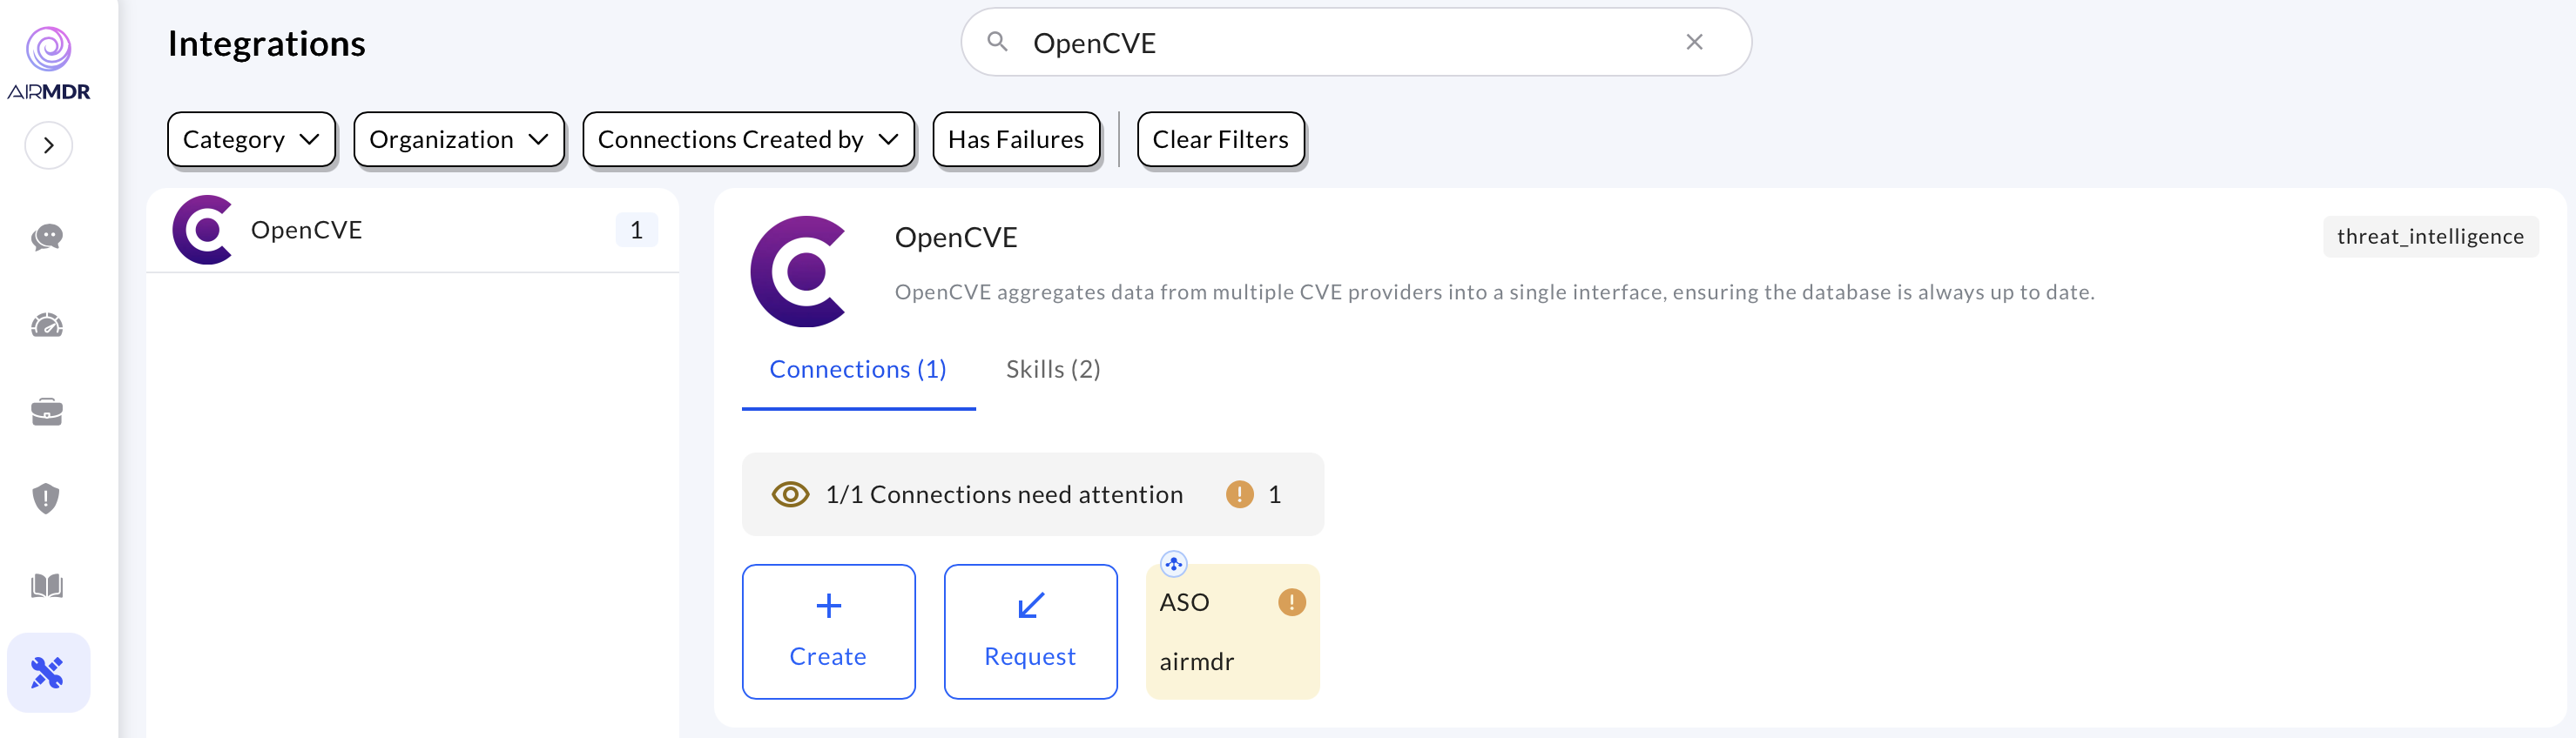The width and height of the screenshot is (2576, 738).
Task: Open the Organization filter dropdown
Action: 458,139
